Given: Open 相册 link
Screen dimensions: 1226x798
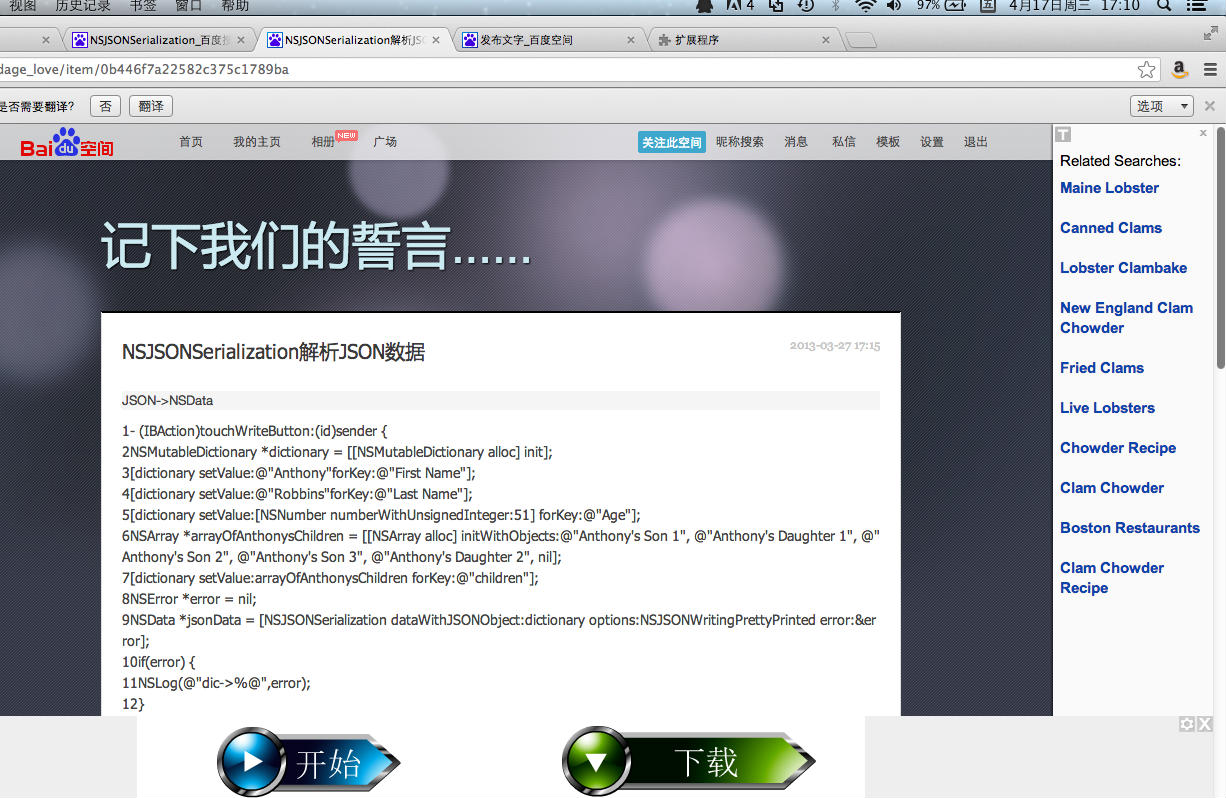Looking at the screenshot, I should pos(323,142).
